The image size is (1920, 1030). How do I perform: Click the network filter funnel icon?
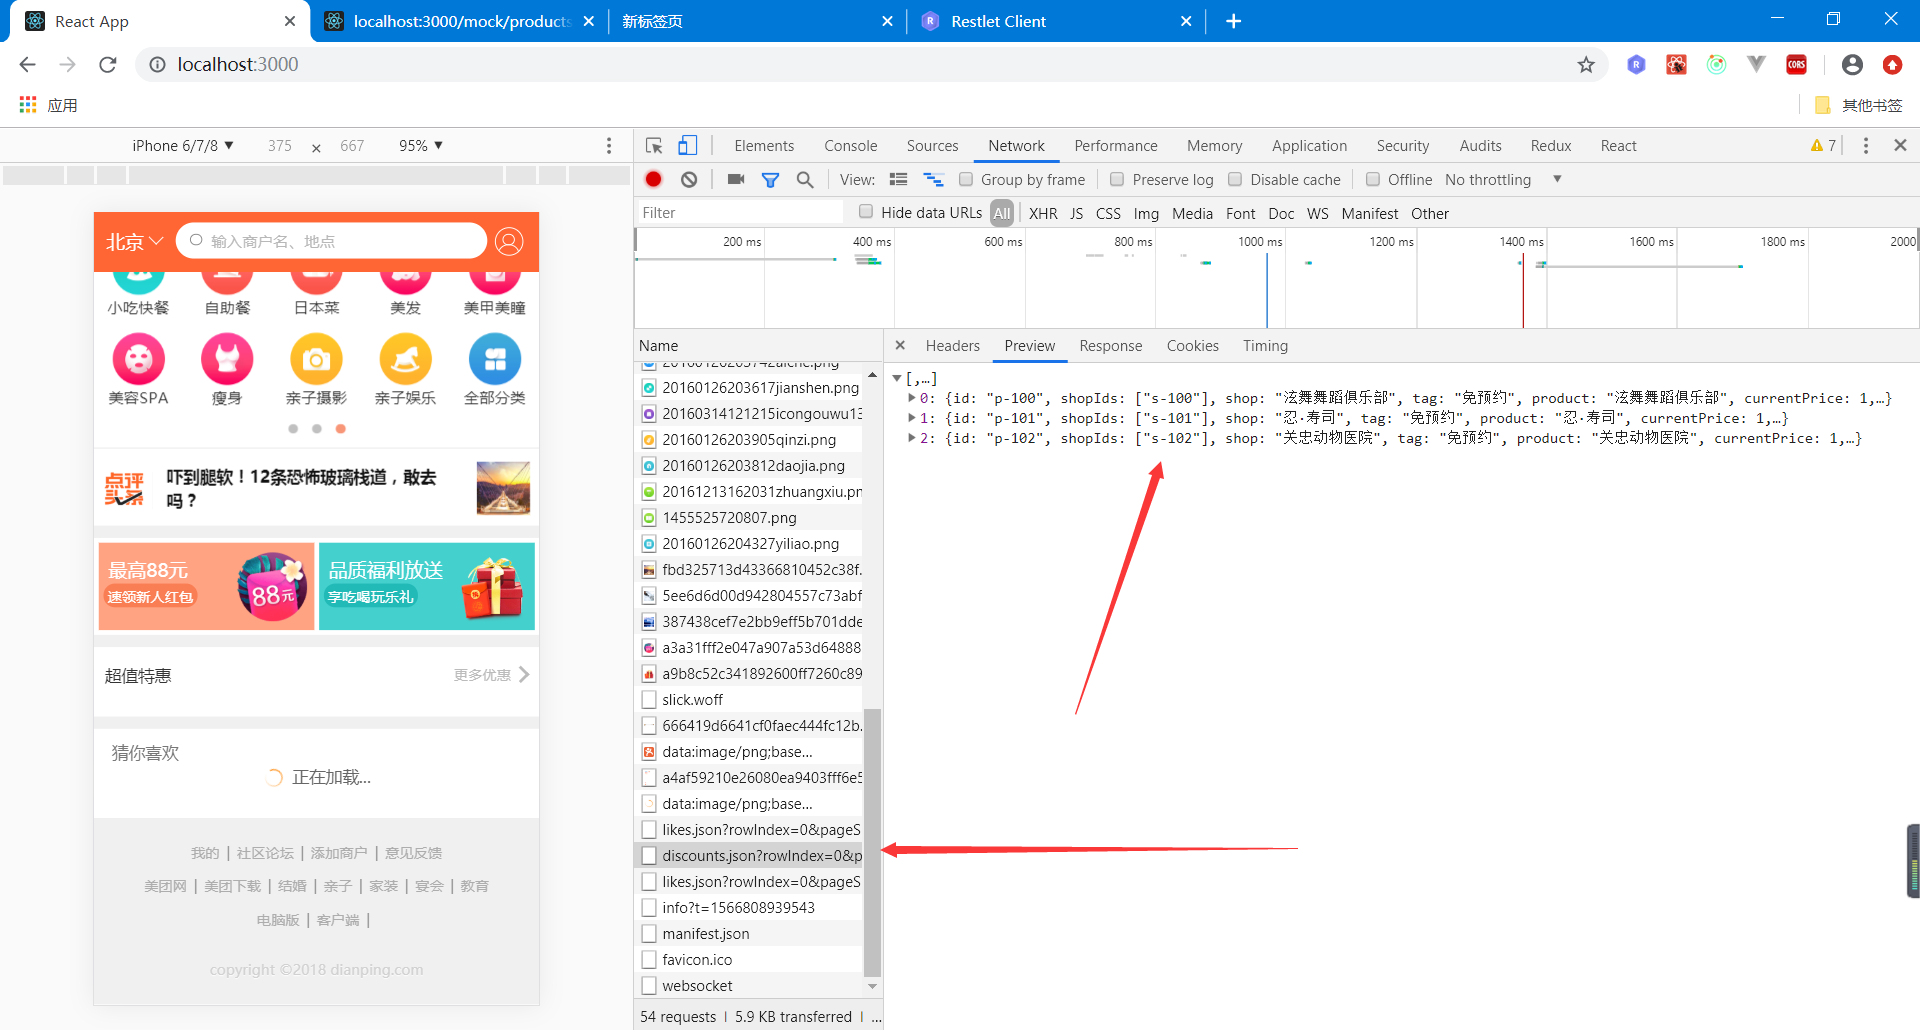[770, 180]
